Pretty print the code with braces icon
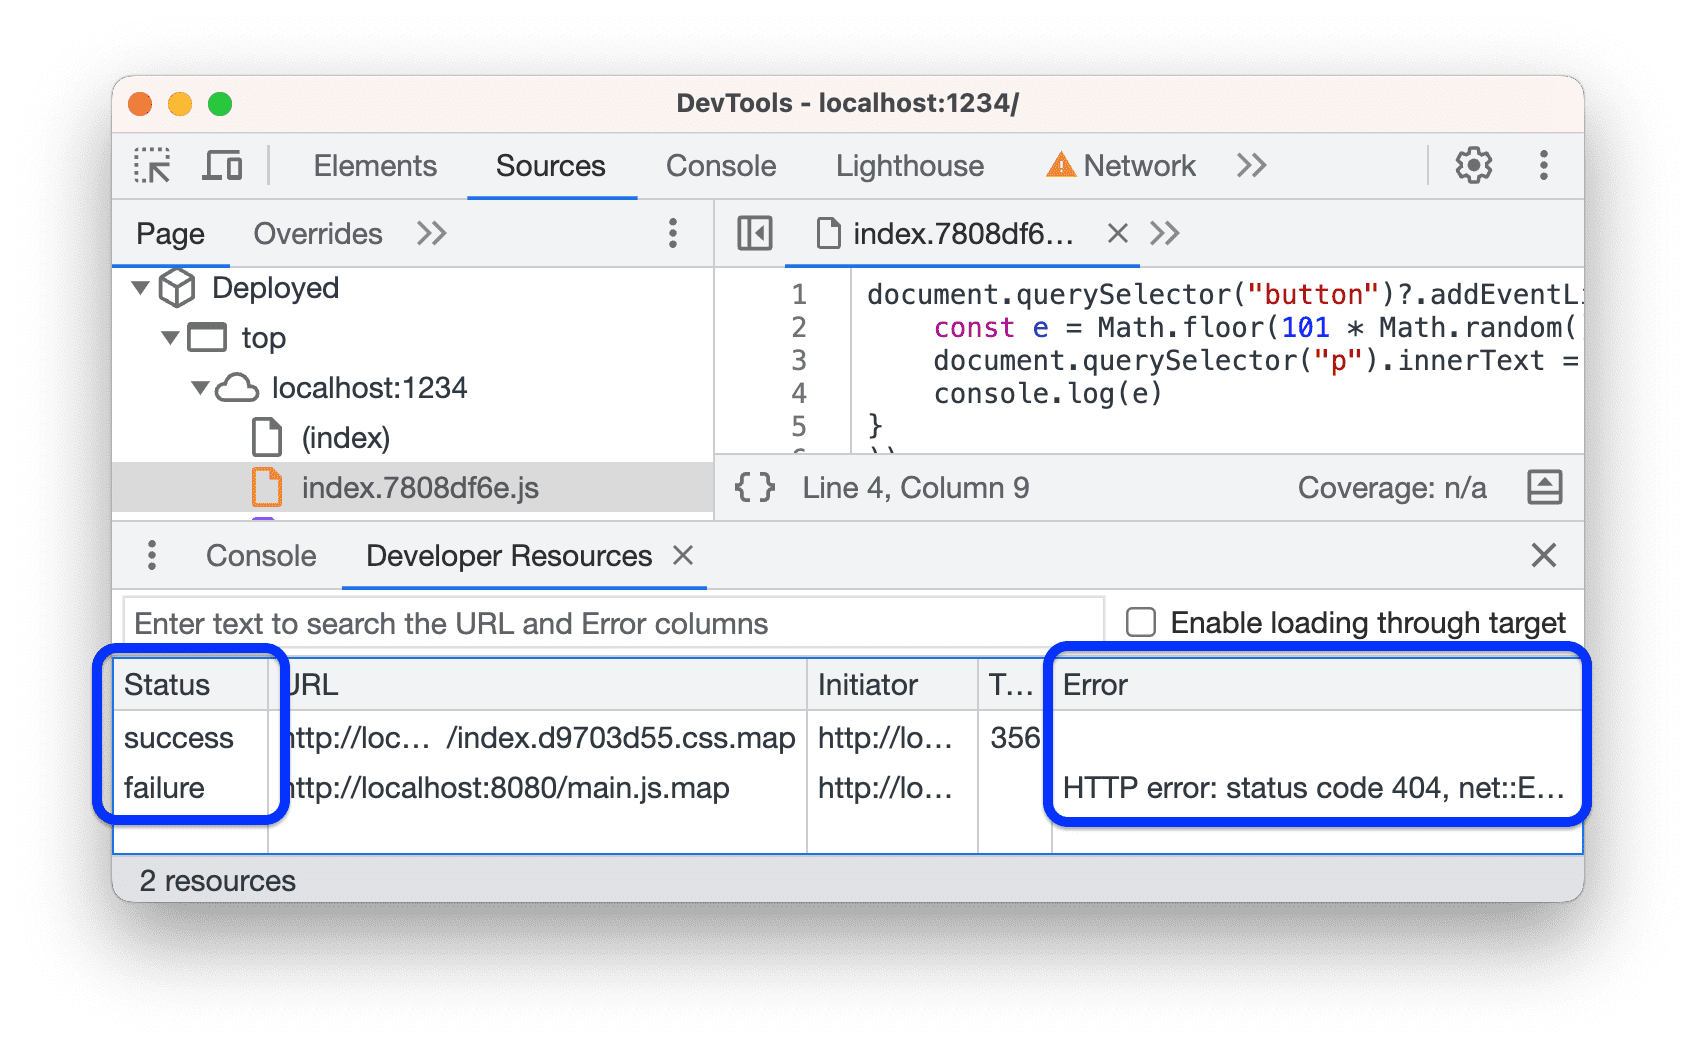Image resolution: width=1696 pixels, height=1050 pixels. (754, 488)
